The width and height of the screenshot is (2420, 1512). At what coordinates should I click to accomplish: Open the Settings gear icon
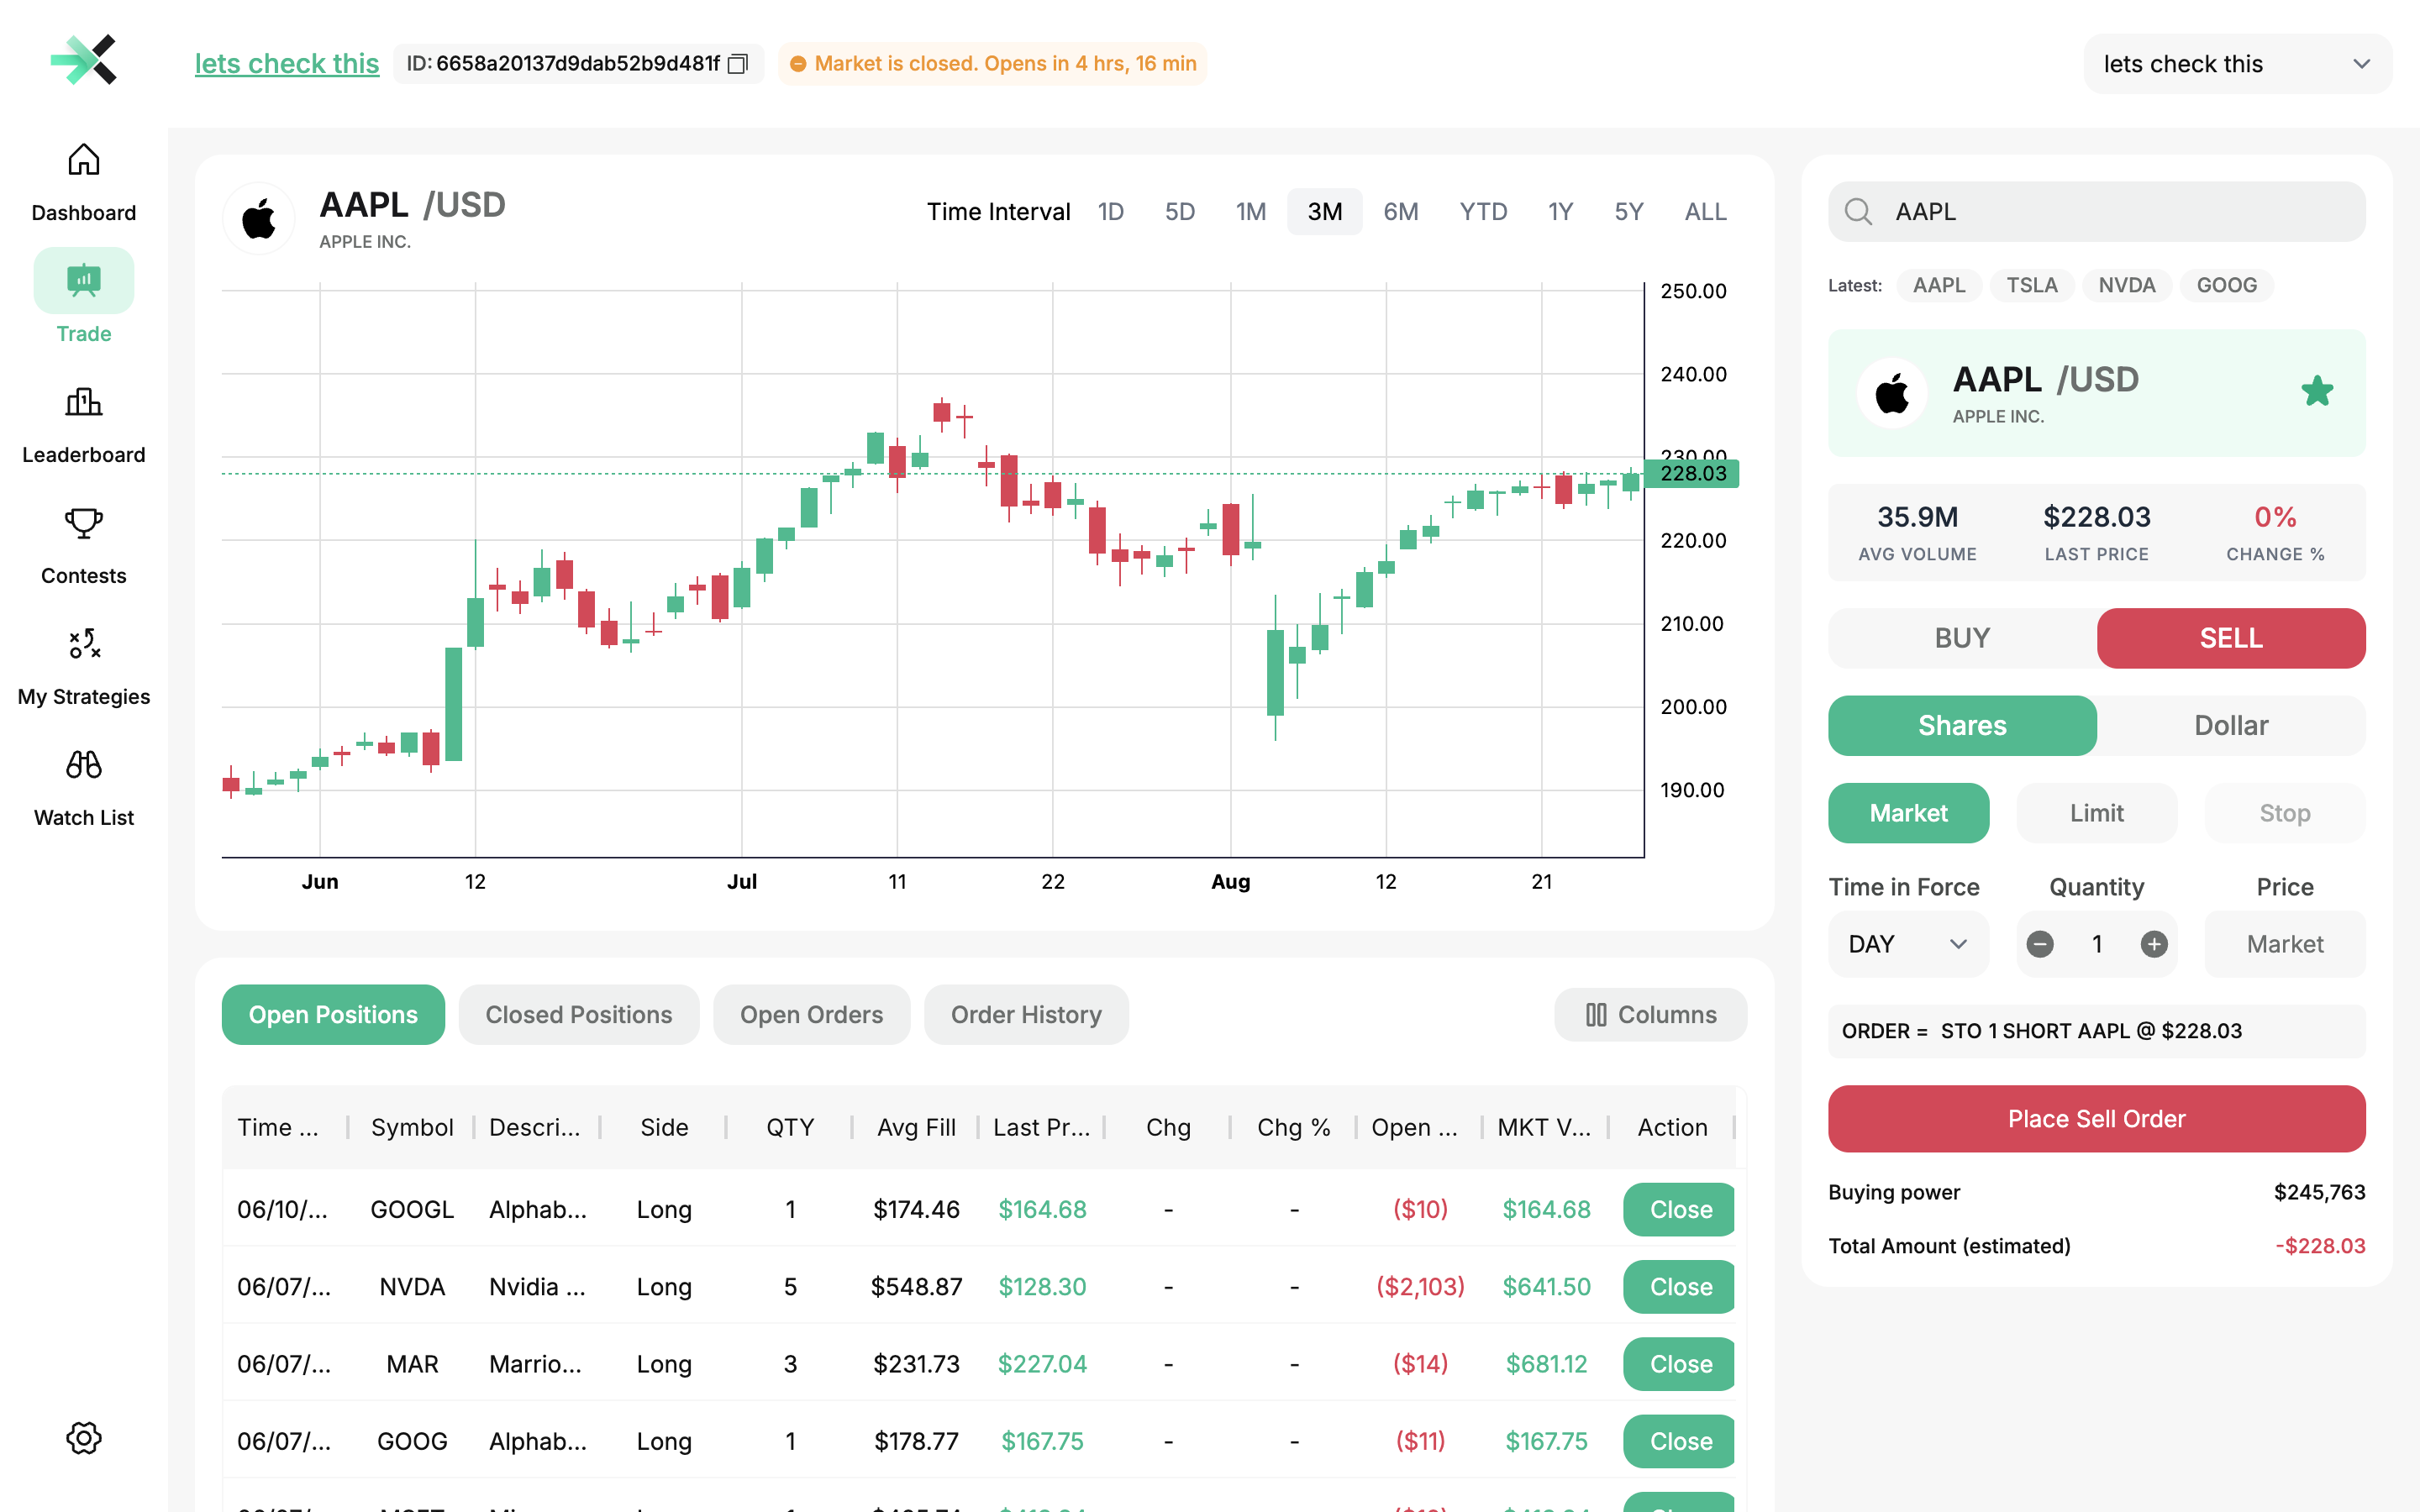click(84, 1438)
